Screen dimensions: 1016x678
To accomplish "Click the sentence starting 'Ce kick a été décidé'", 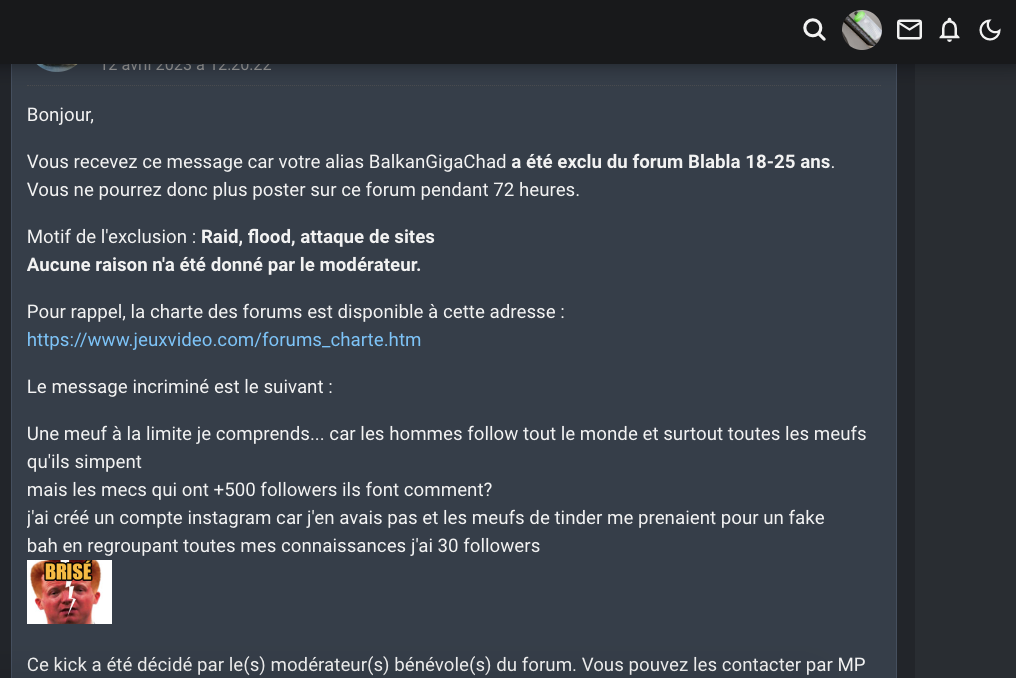I will click(x=445, y=665).
